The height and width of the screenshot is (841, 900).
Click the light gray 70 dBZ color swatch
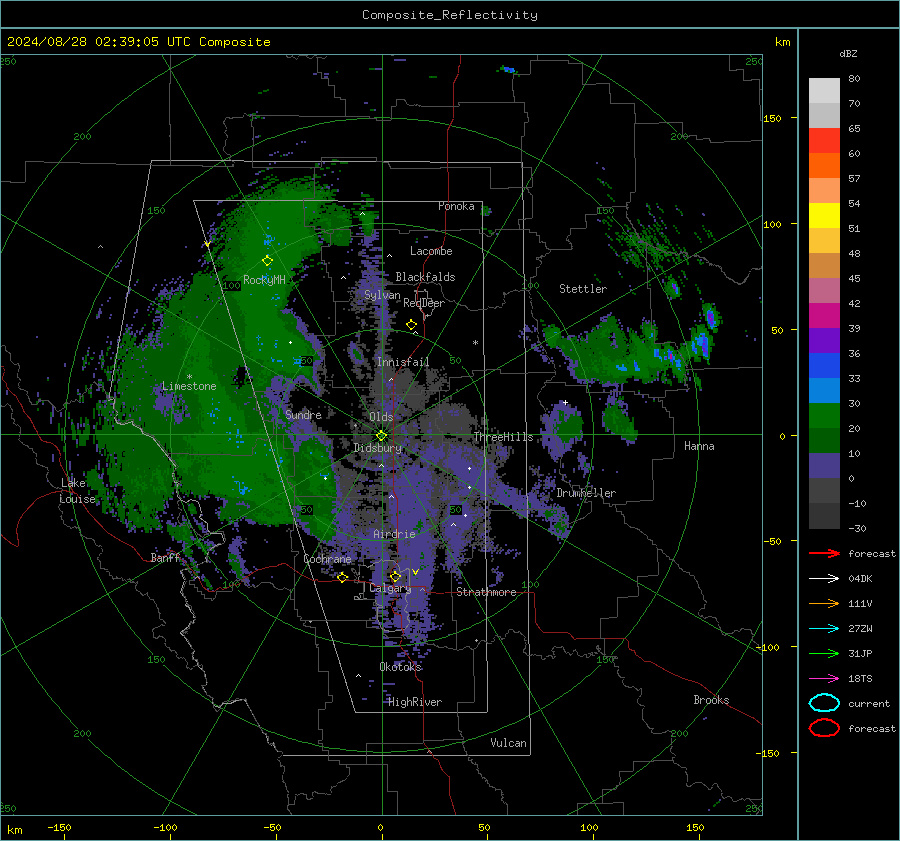824,91
